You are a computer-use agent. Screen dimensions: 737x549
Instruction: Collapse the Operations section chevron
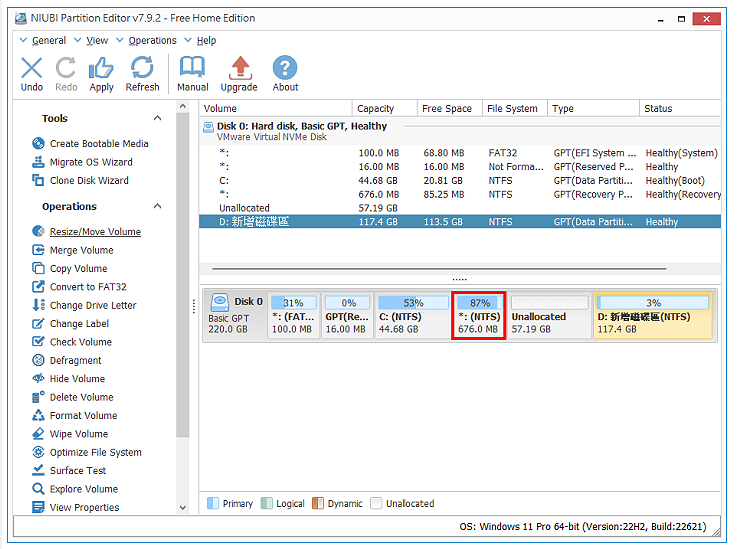(x=157, y=206)
